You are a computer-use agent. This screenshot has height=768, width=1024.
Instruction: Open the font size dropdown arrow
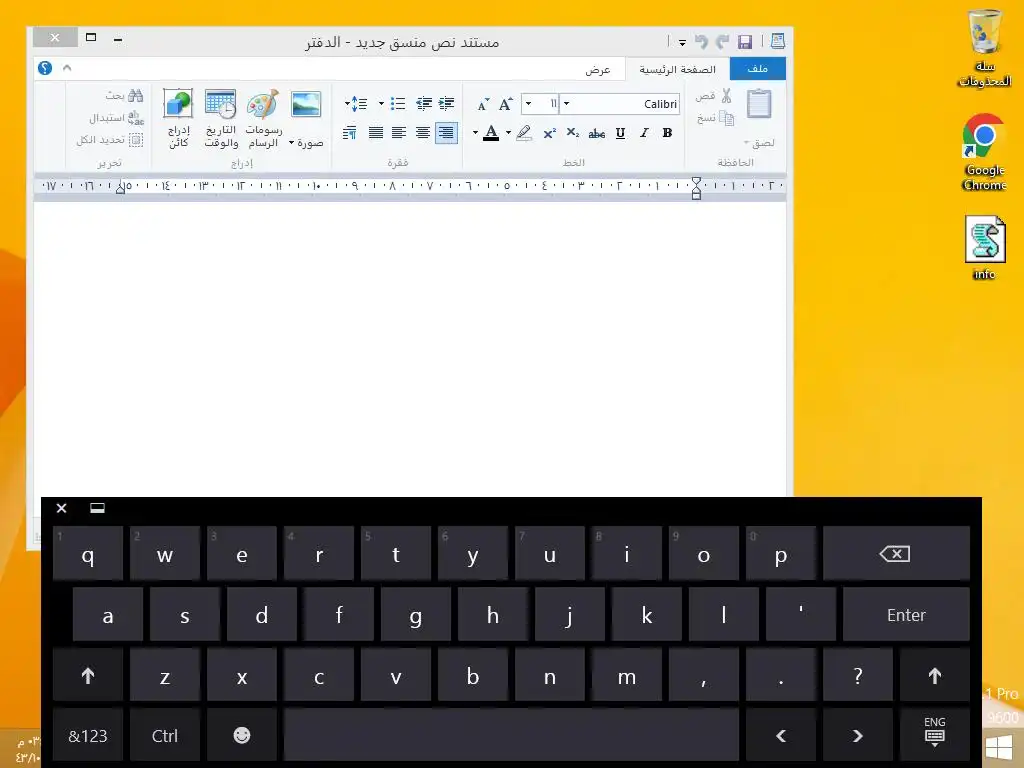point(528,104)
